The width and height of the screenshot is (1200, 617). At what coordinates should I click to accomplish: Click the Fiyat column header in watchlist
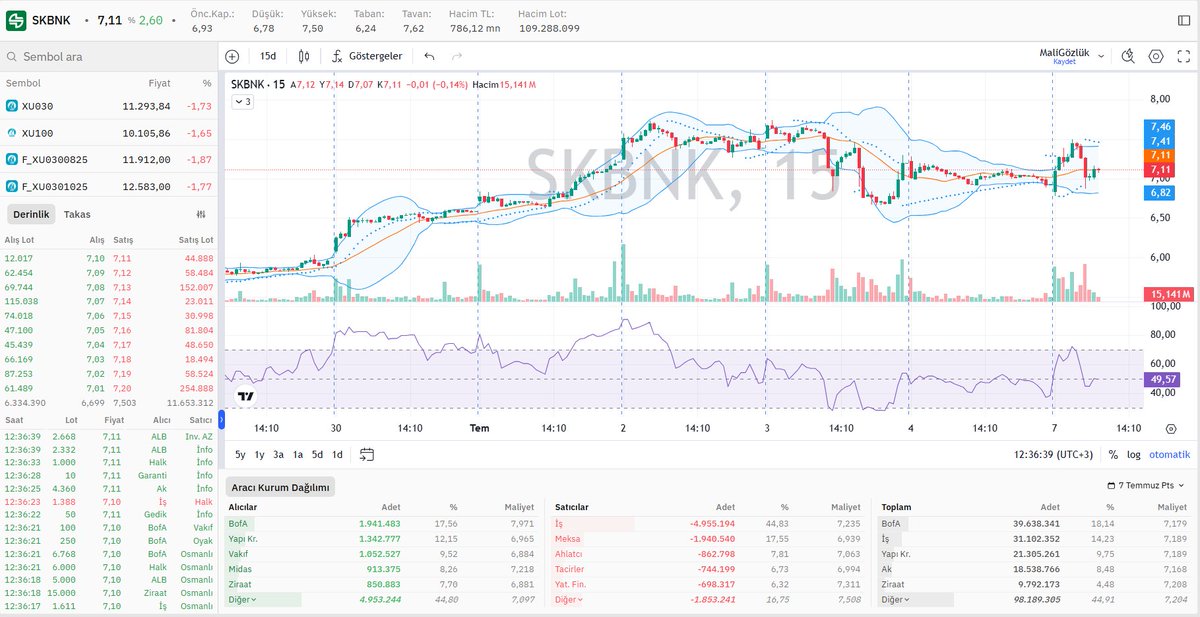[x=160, y=83]
